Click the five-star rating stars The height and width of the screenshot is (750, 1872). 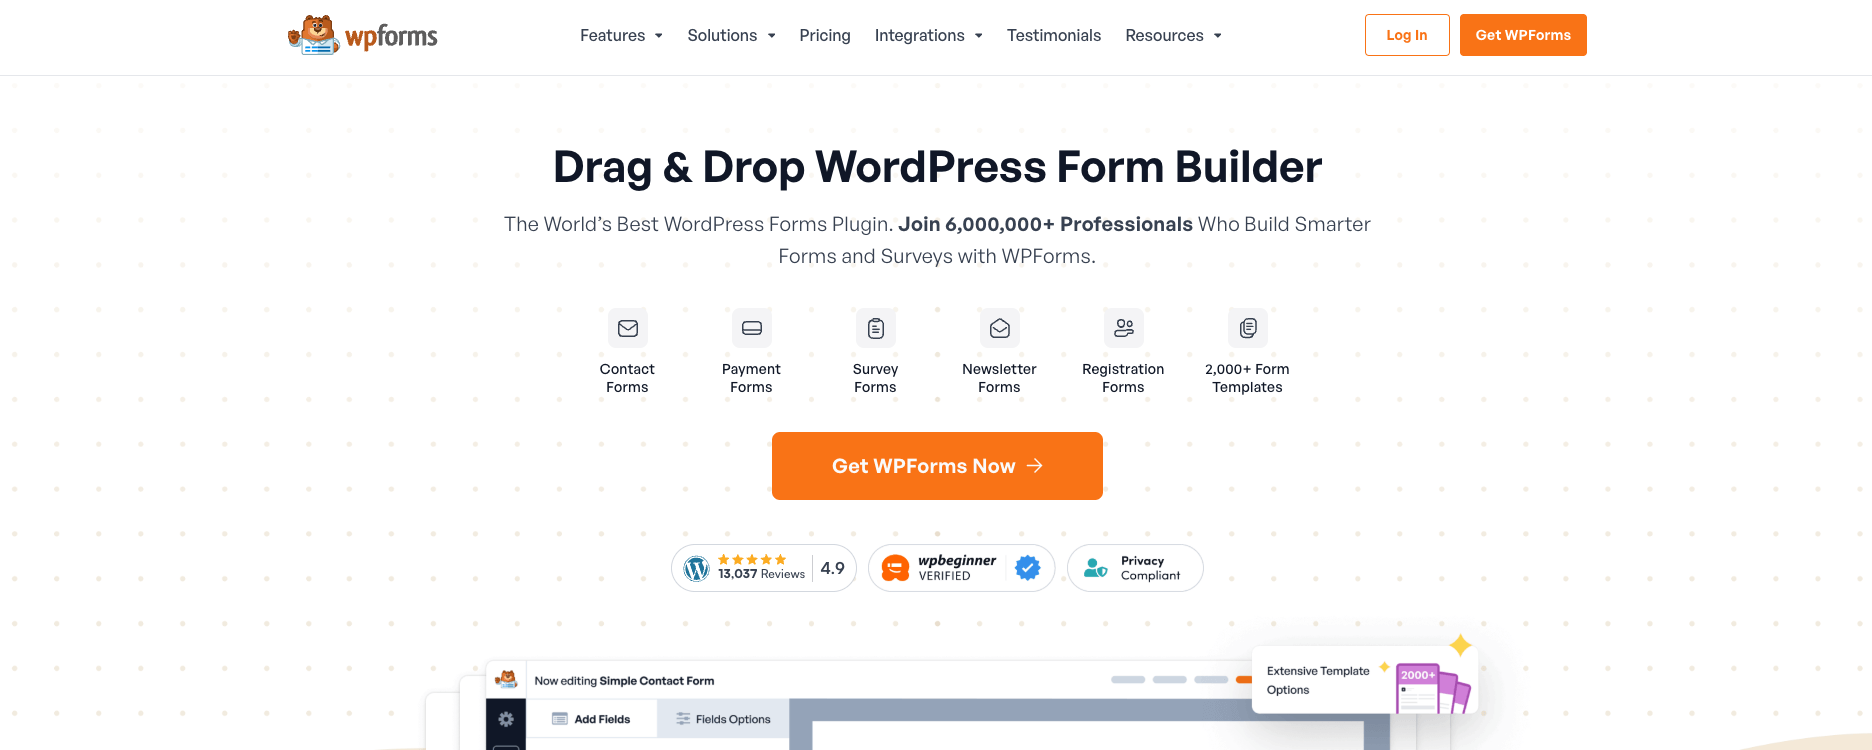(752, 560)
